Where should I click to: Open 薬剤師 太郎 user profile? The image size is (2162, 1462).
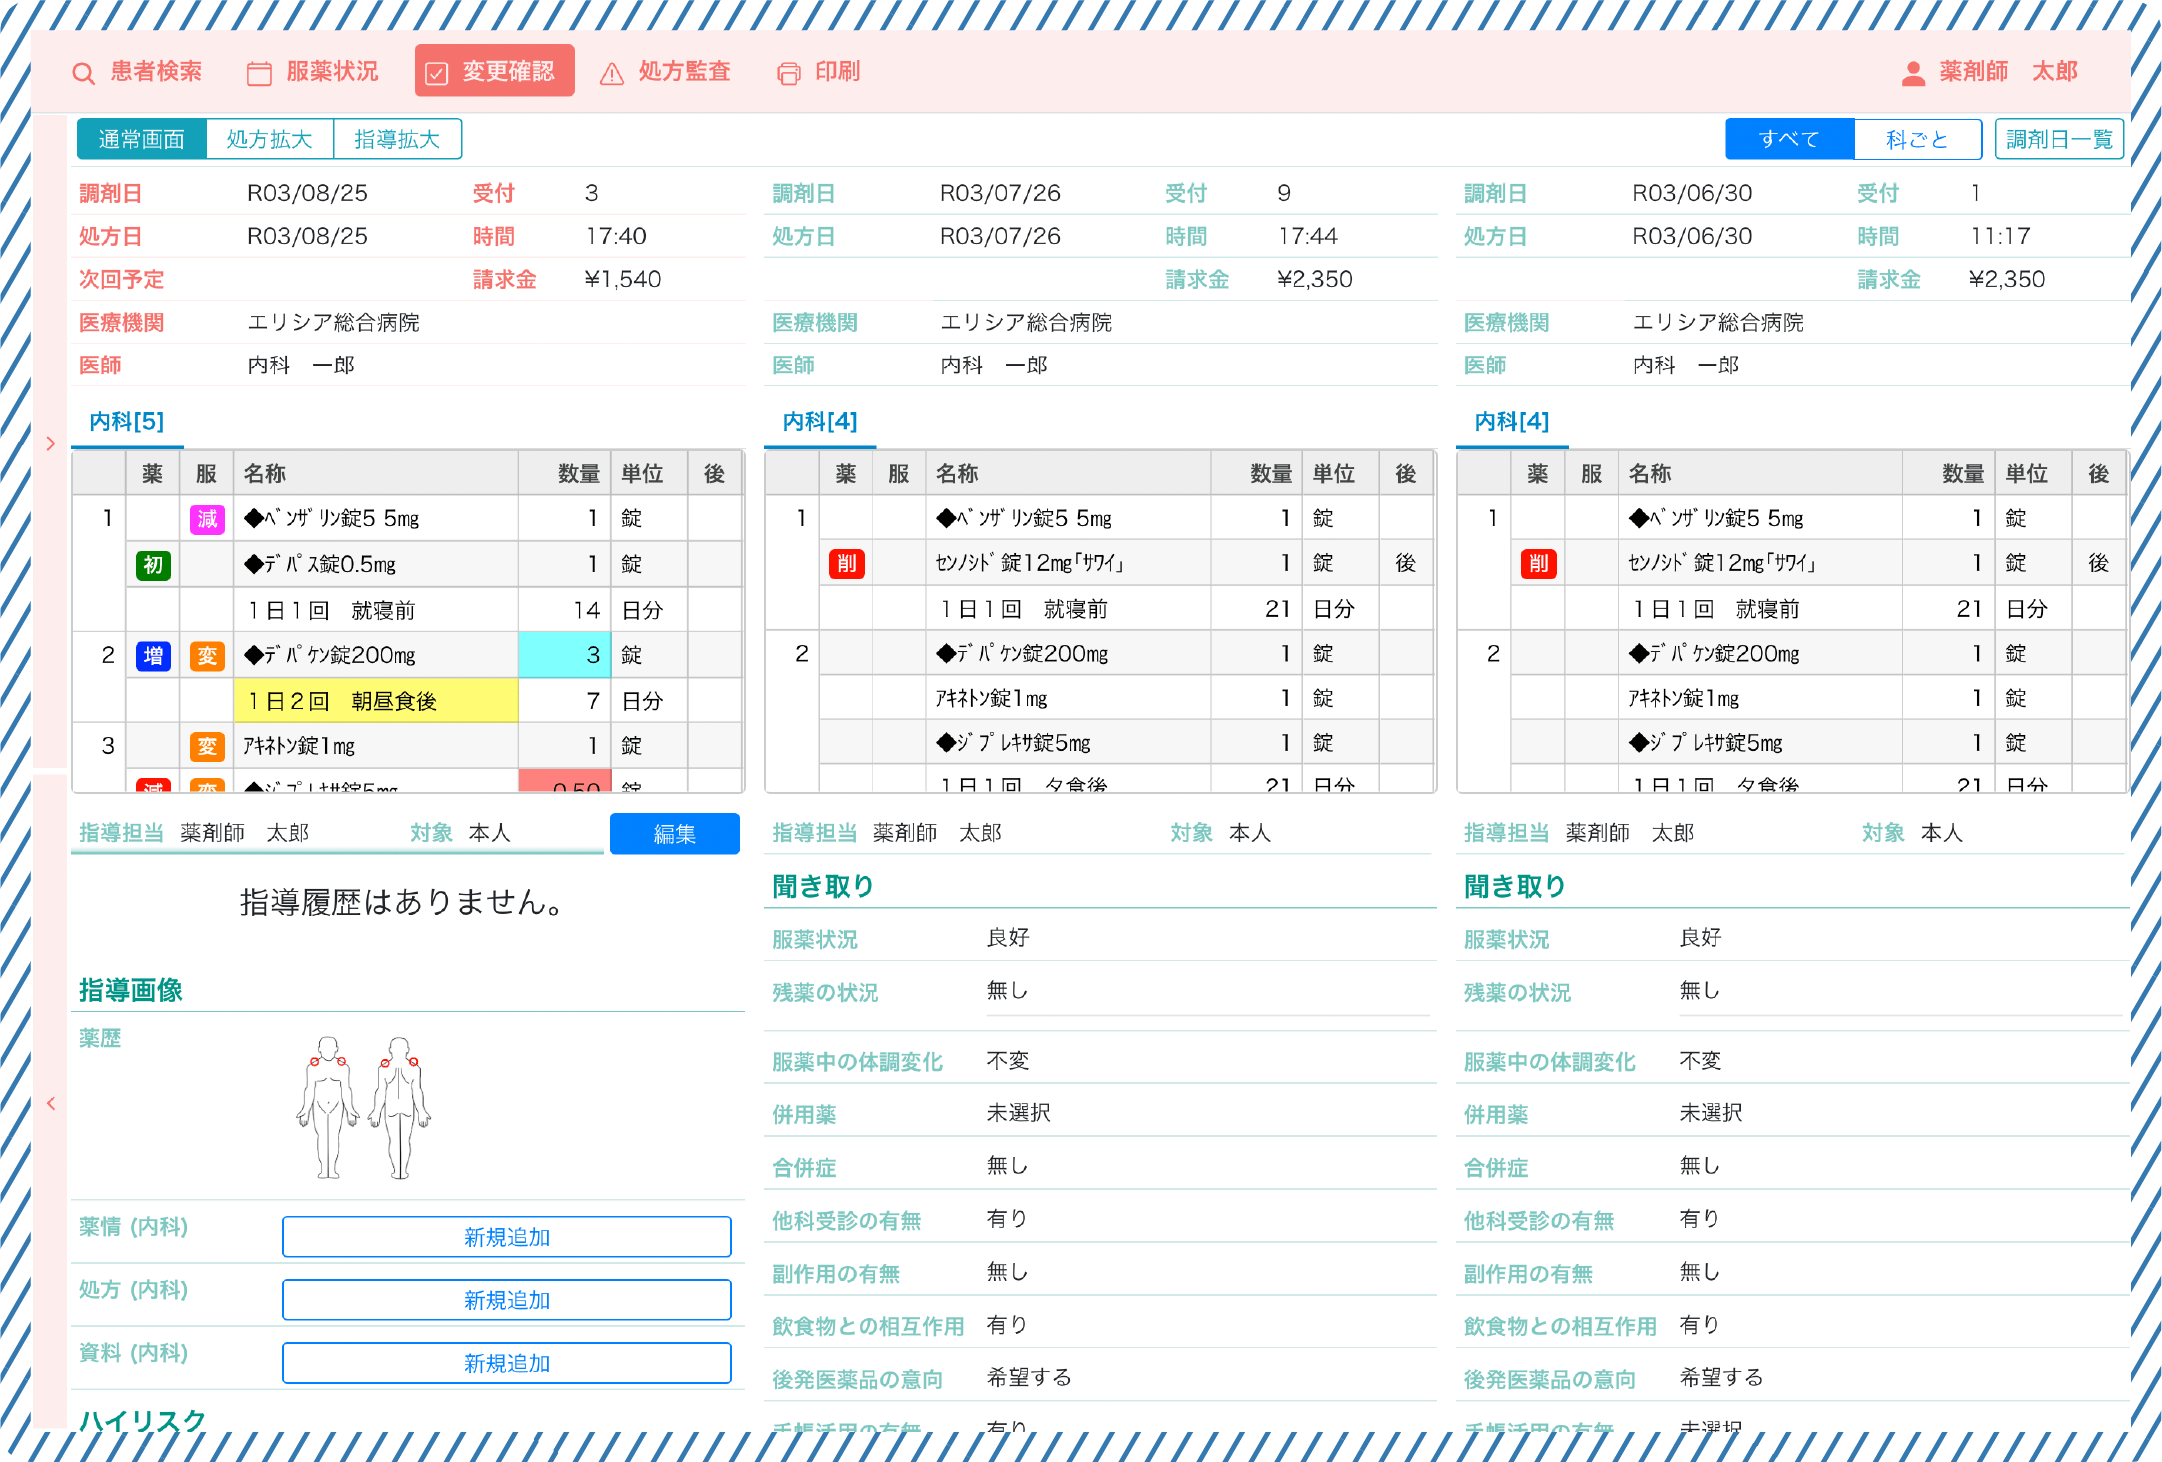point(1989,72)
